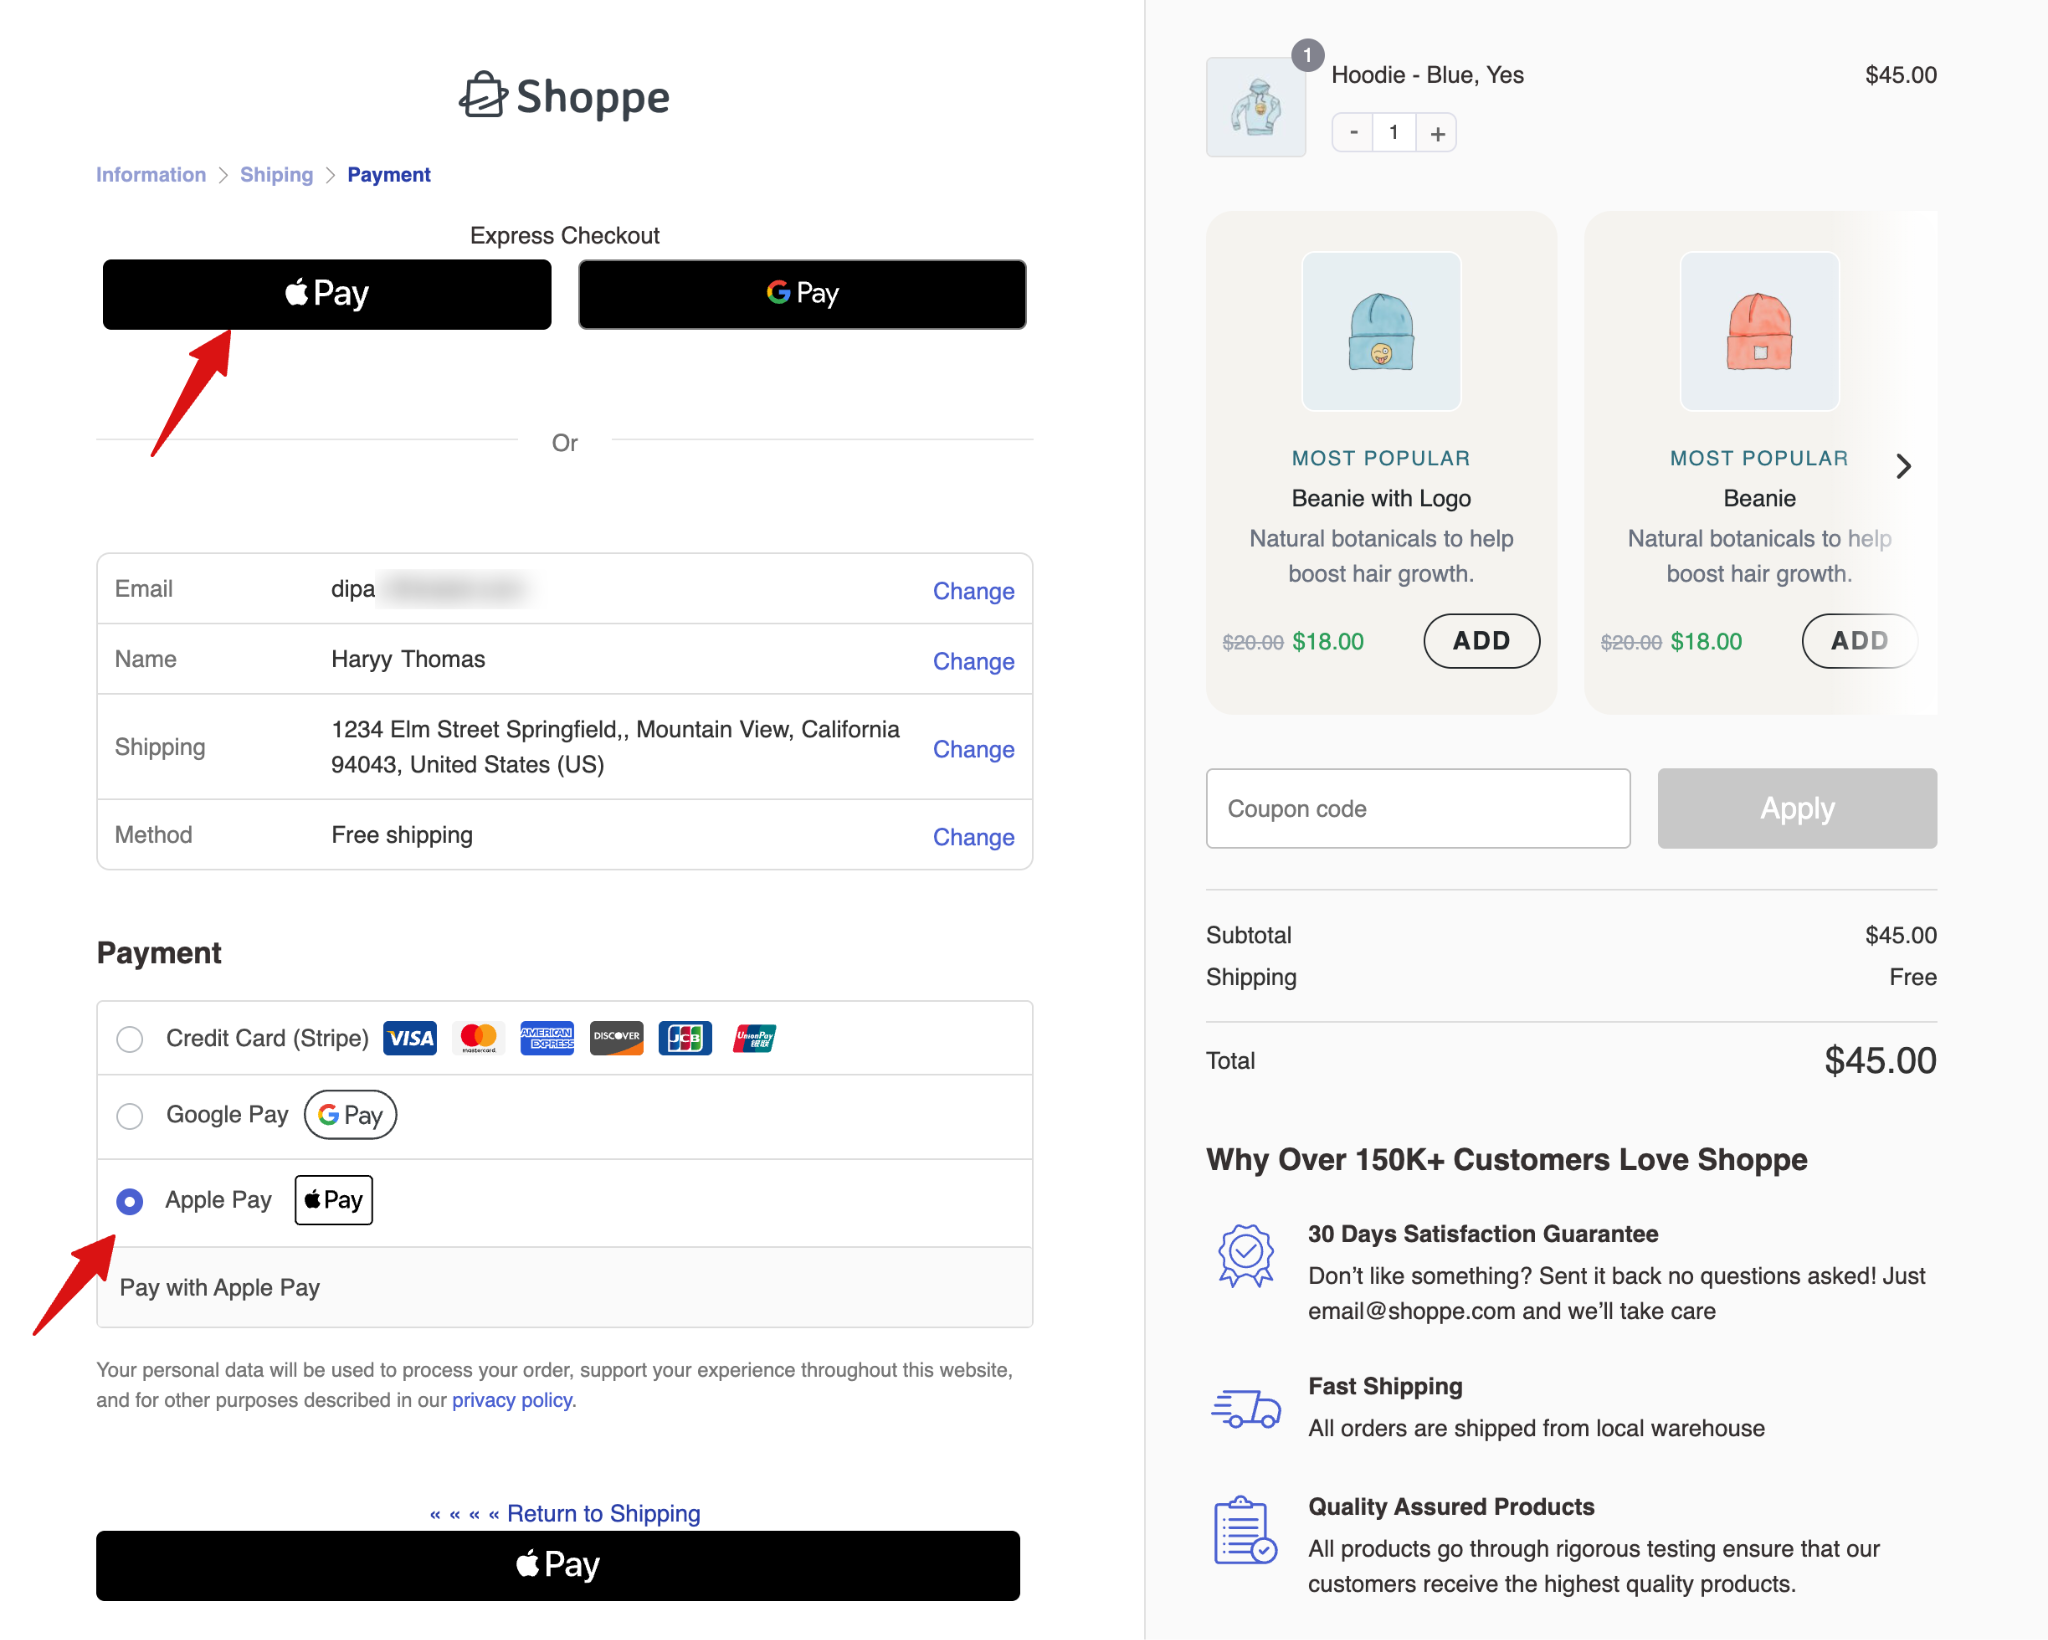Image resolution: width=2048 pixels, height=1640 pixels.
Task: Open the Beanie with Logo product image
Action: (1381, 331)
